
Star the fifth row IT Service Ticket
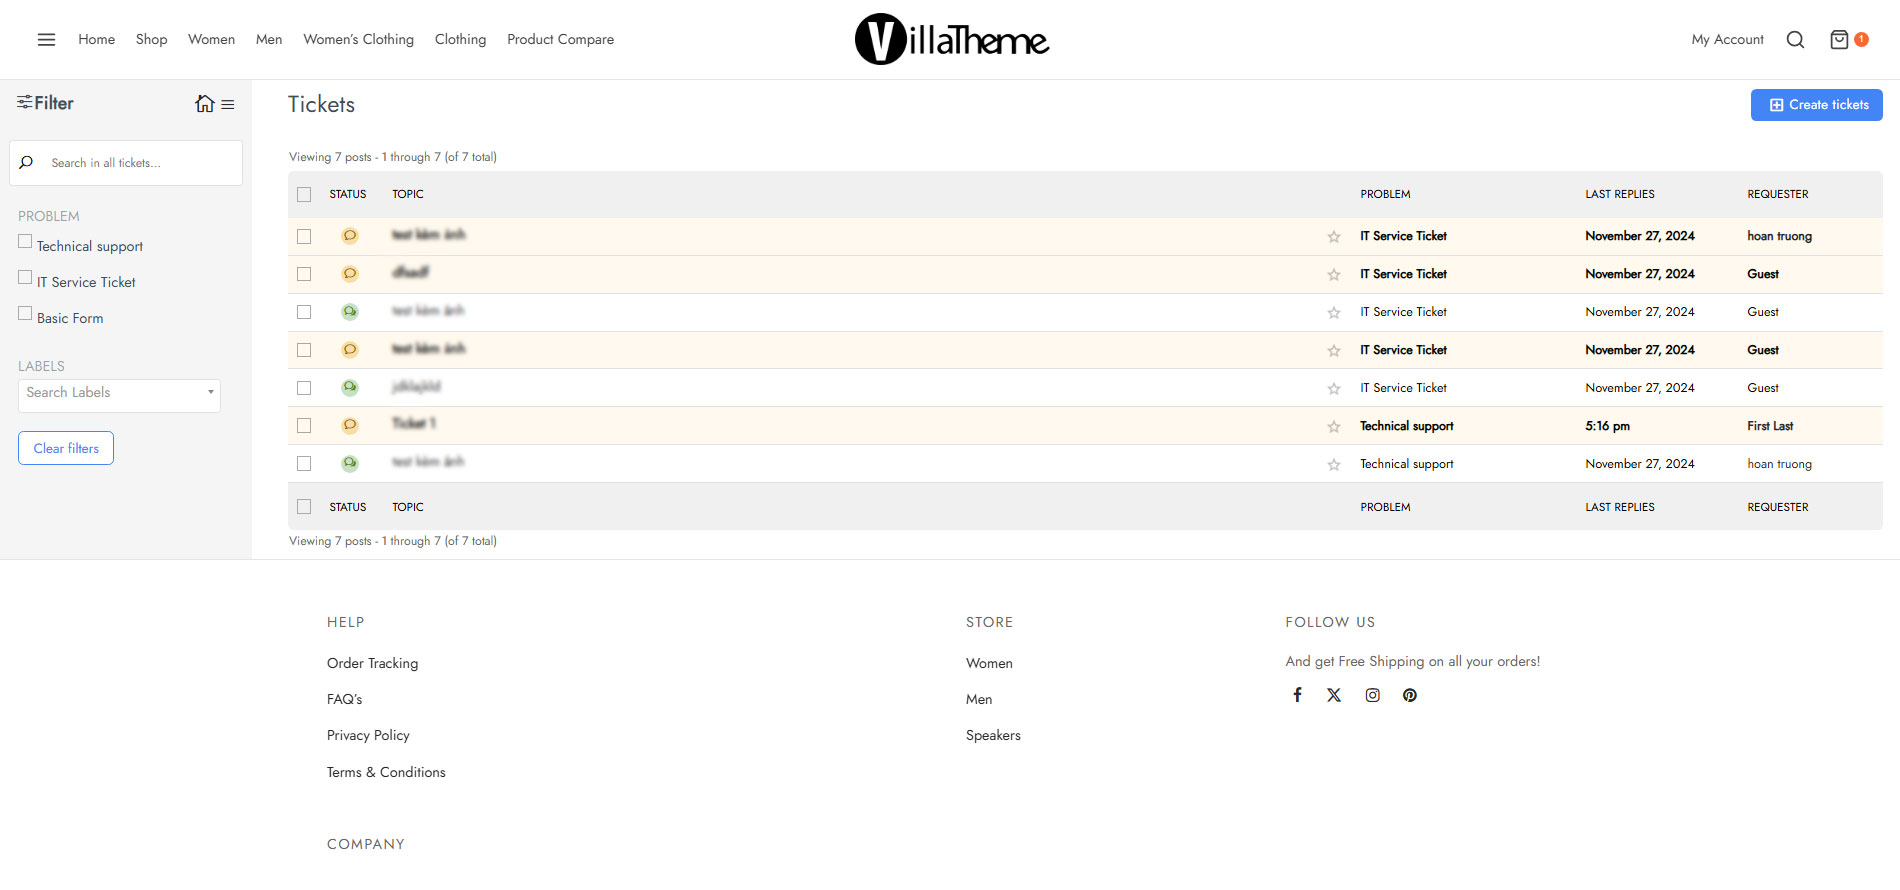pyautogui.click(x=1333, y=389)
